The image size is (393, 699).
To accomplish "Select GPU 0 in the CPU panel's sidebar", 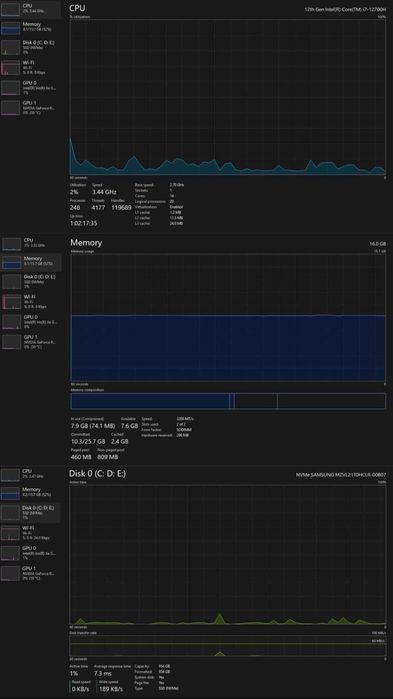I will click(30, 87).
